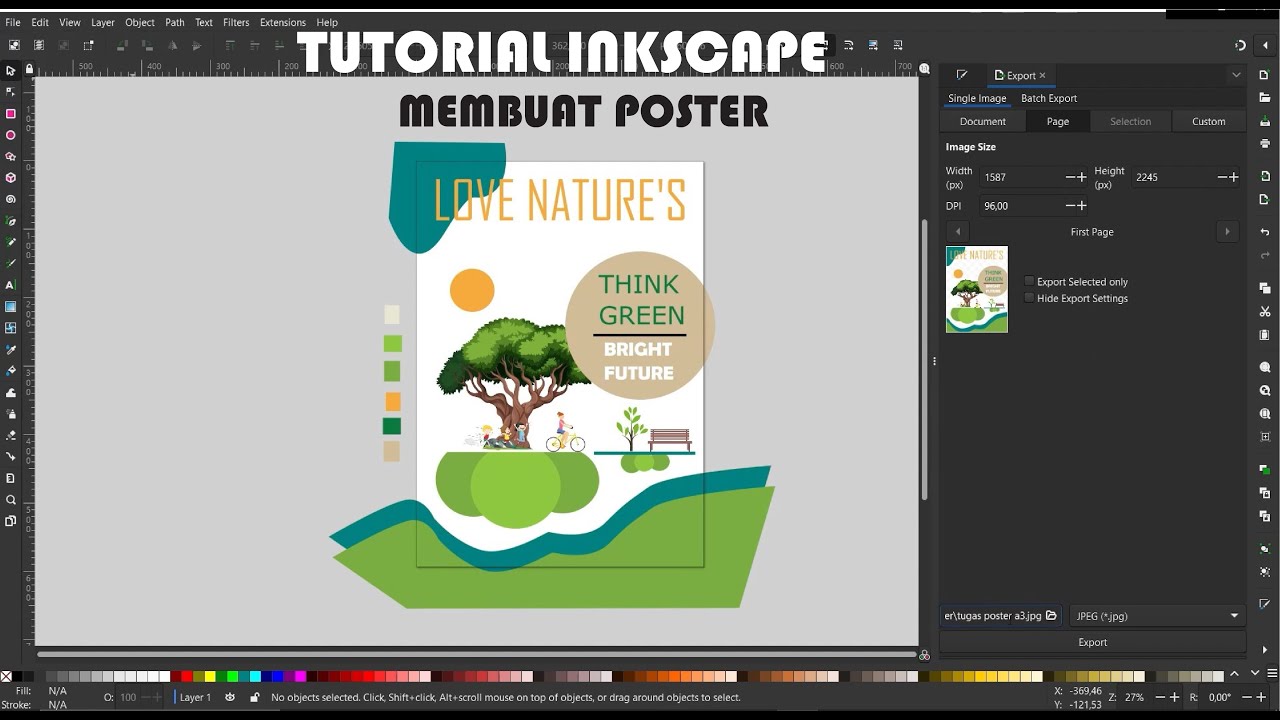The width and height of the screenshot is (1280, 720).
Task: Select the Eraser tool
Action: [x=11, y=435]
